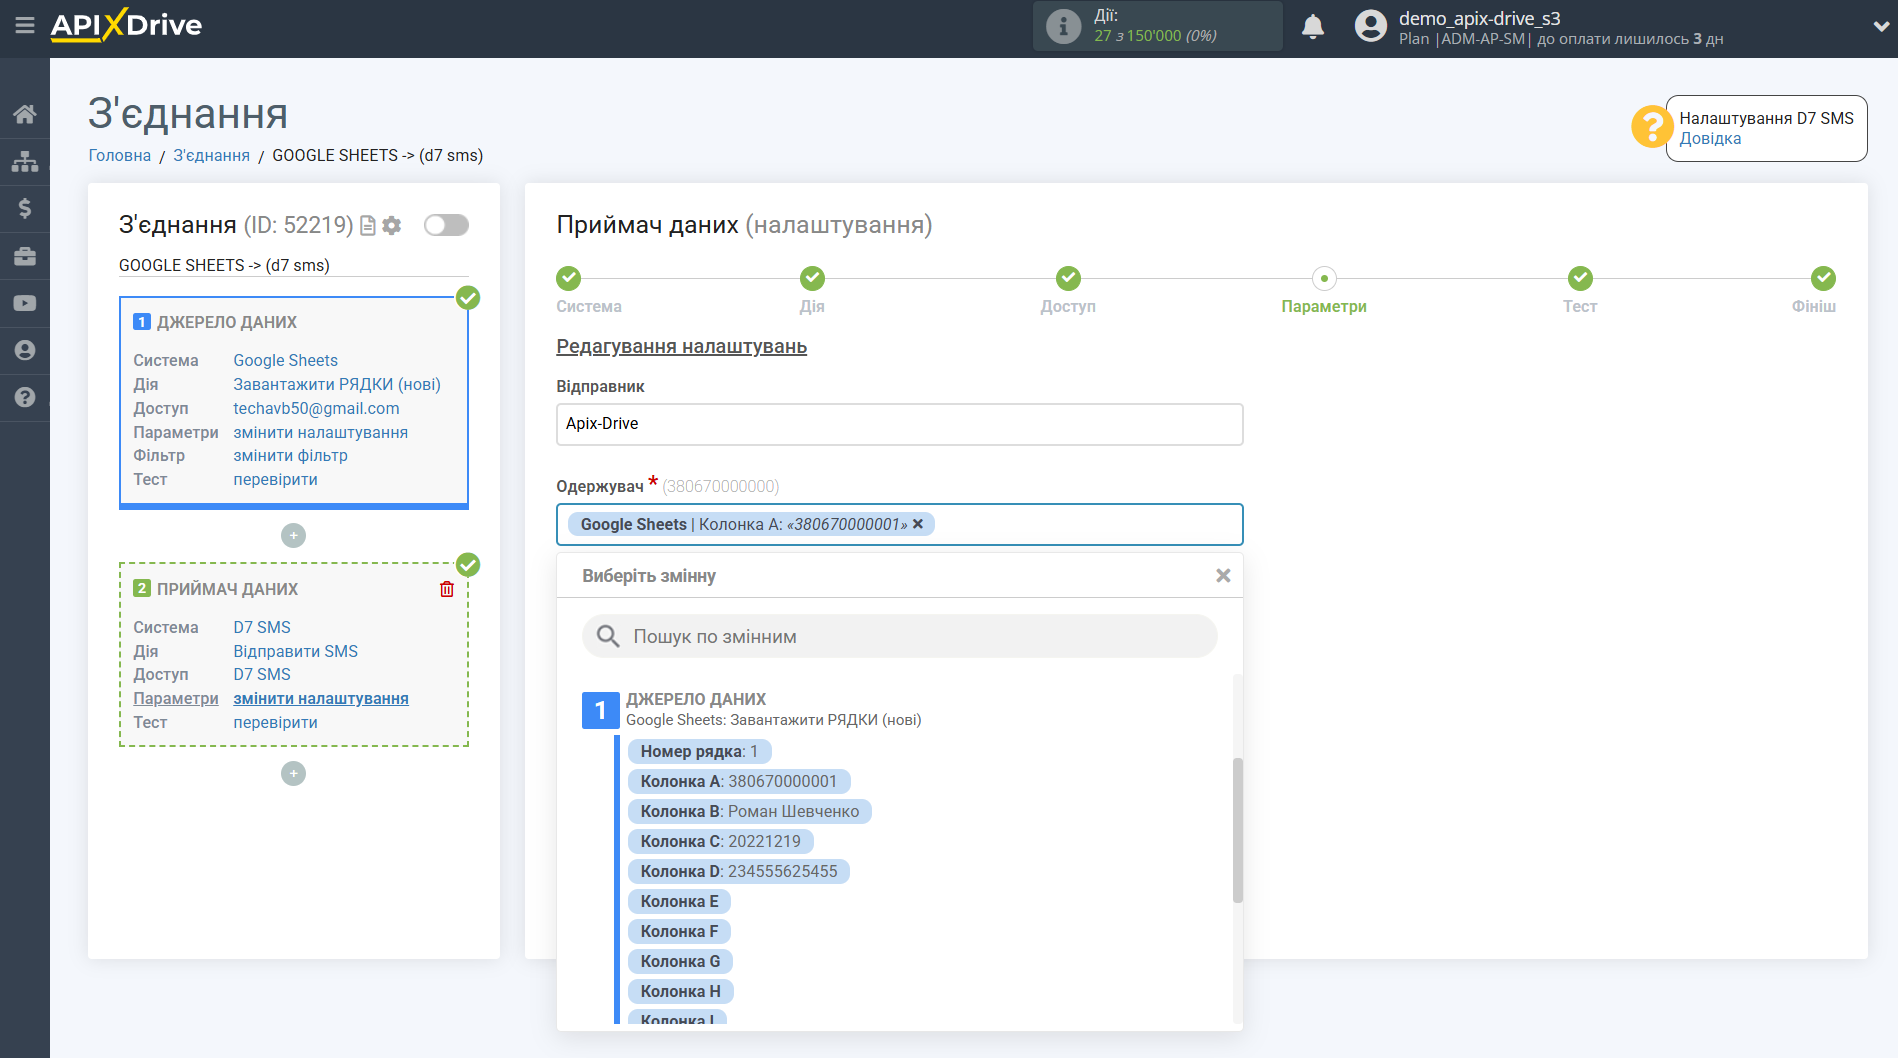Click the copy document icon next to the connection ID

pyautogui.click(x=368, y=226)
